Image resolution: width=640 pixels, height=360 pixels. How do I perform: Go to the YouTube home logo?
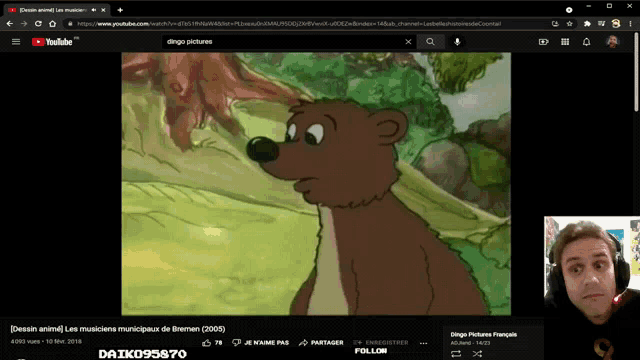[52, 42]
